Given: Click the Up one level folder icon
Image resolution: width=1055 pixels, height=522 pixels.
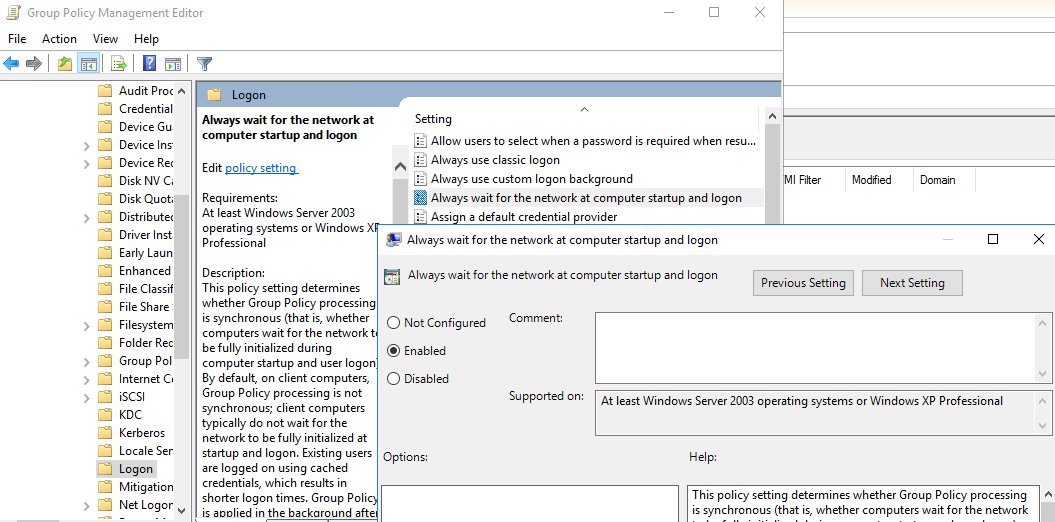Looking at the screenshot, I should (x=65, y=64).
